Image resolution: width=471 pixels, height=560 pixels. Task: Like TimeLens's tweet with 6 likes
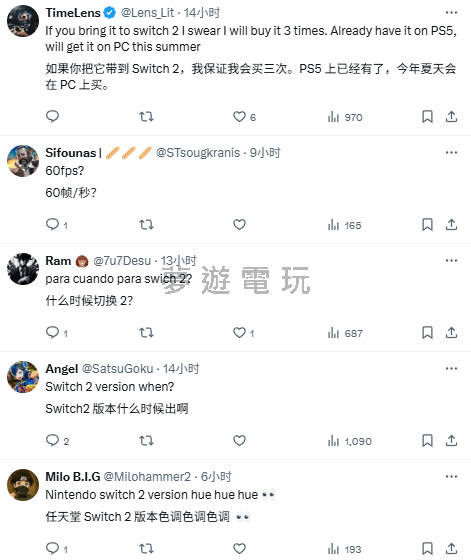244,117
